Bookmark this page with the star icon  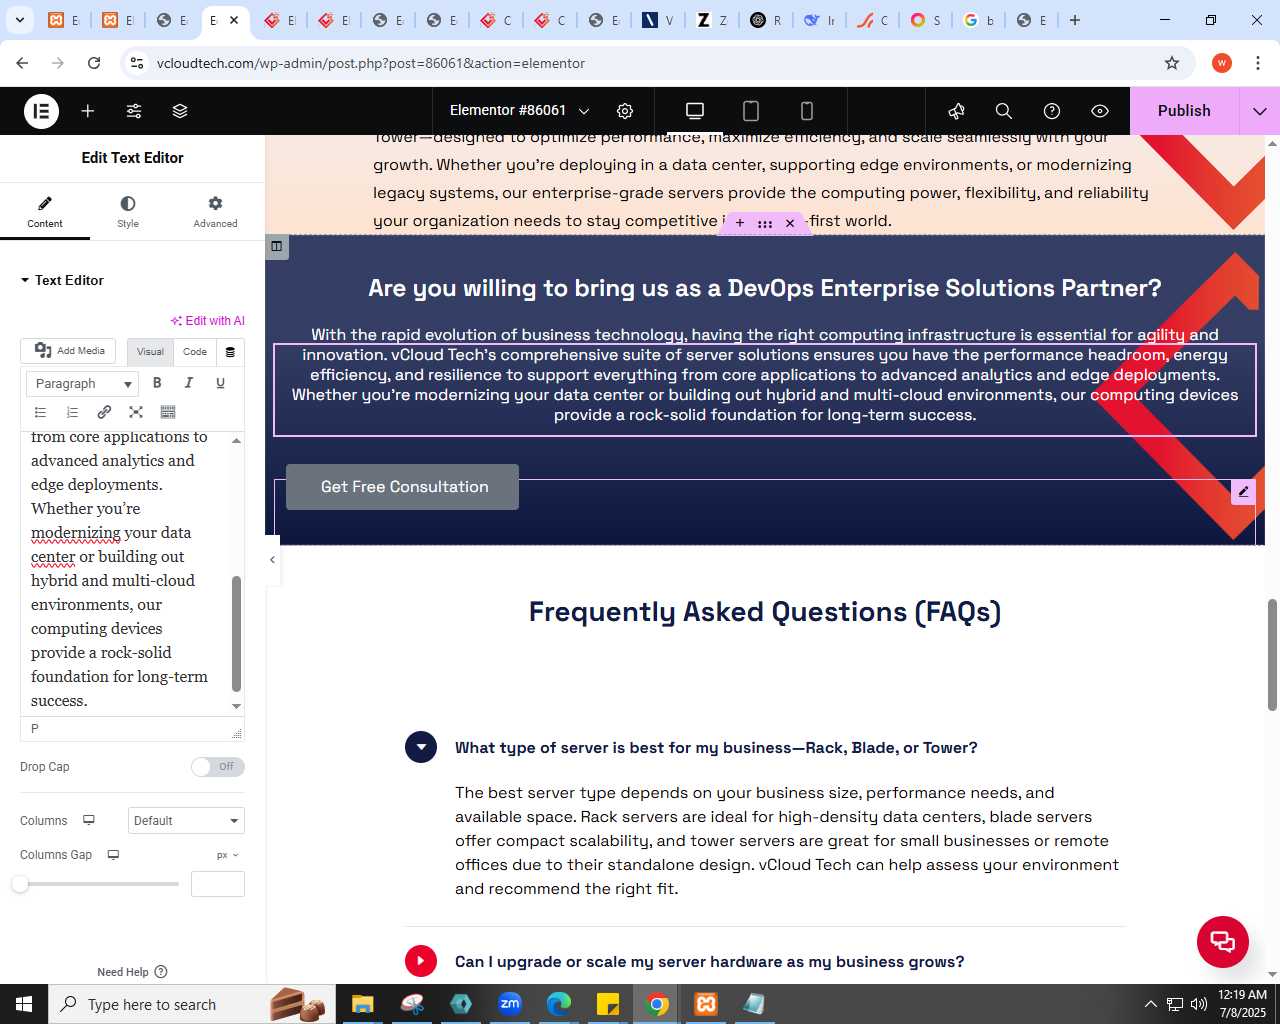pos(1172,63)
